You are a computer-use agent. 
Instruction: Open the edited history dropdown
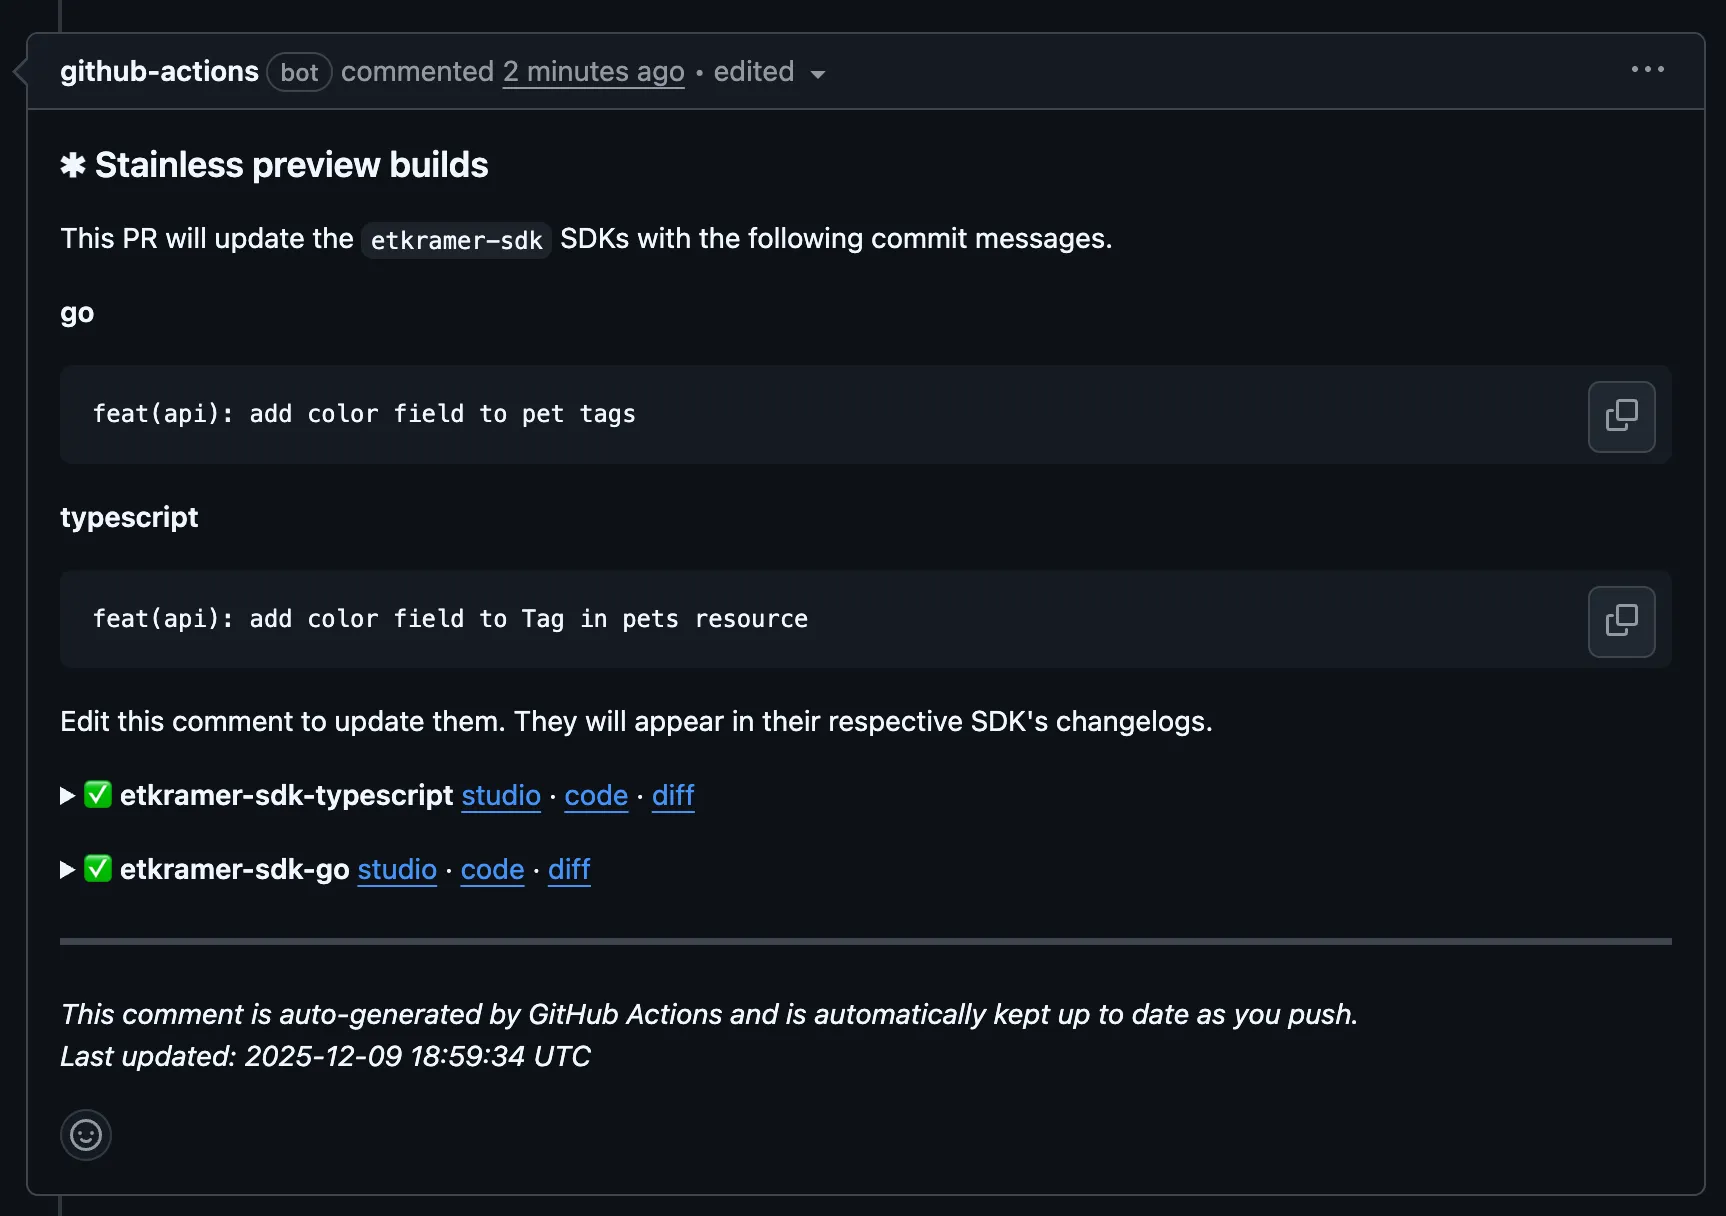point(818,74)
